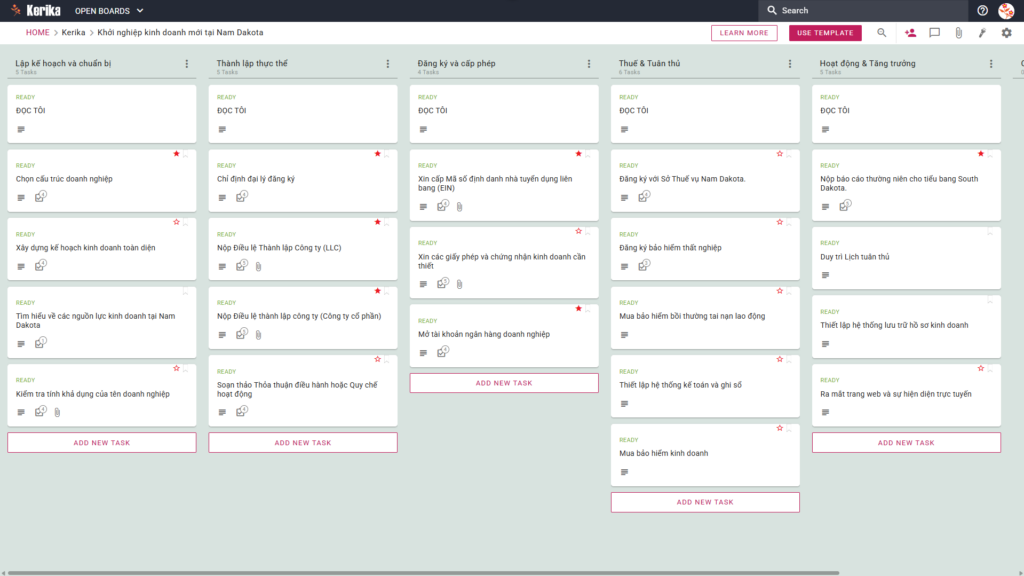Select Kerika breadcrumb item

click(x=73, y=33)
